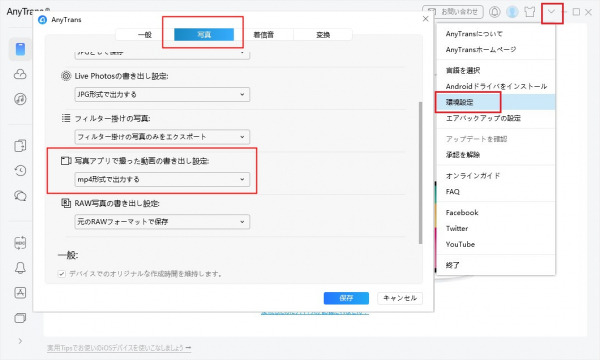Click the お問い合わせ contact button
This screenshot has height=360, width=600.
coord(453,12)
